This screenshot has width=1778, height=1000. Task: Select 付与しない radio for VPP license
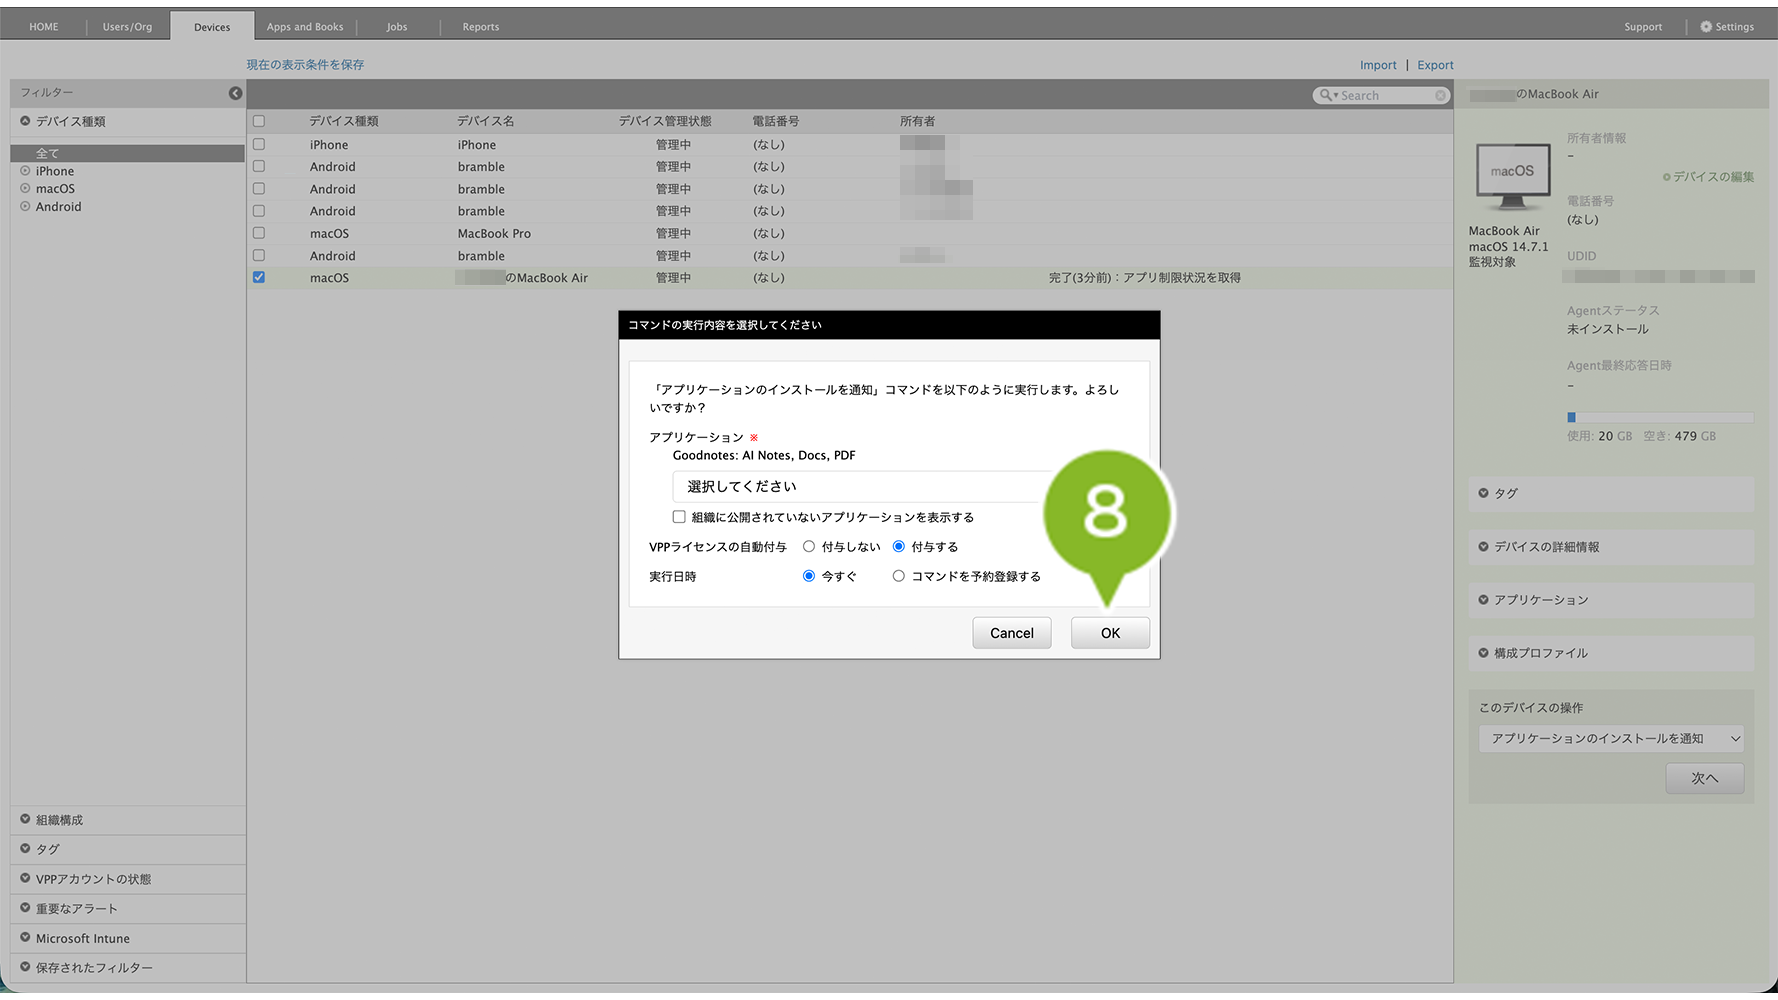(x=809, y=547)
